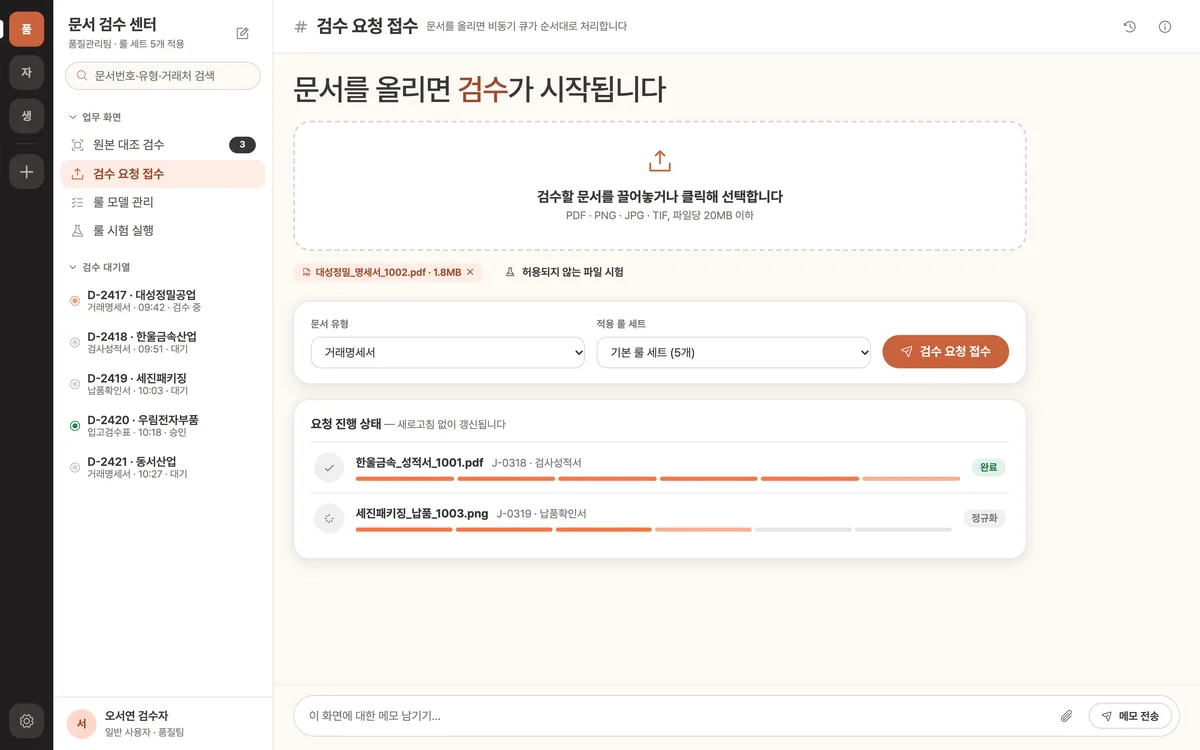Viewport: 1200px width, 750px height.
Task: Click file name 세진패키징_납품_1003.png
Action: (422, 513)
